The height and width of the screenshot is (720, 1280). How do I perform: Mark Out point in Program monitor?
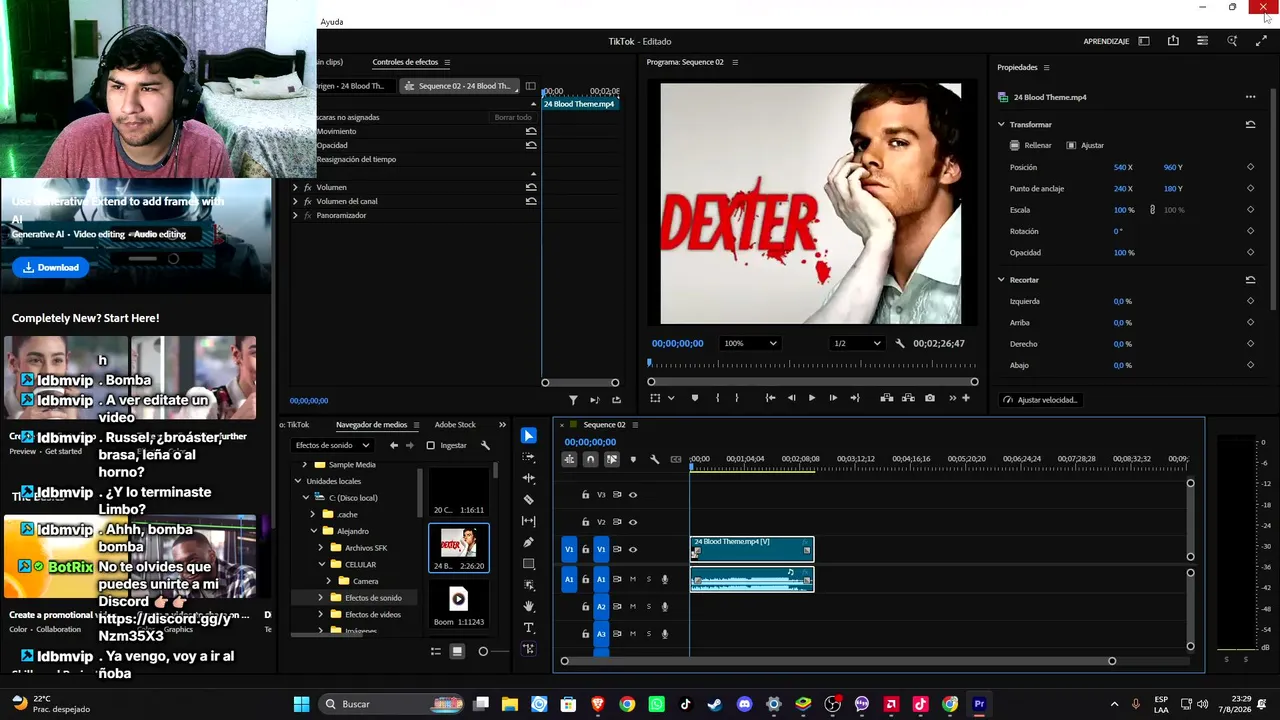[x=737, y=398]
